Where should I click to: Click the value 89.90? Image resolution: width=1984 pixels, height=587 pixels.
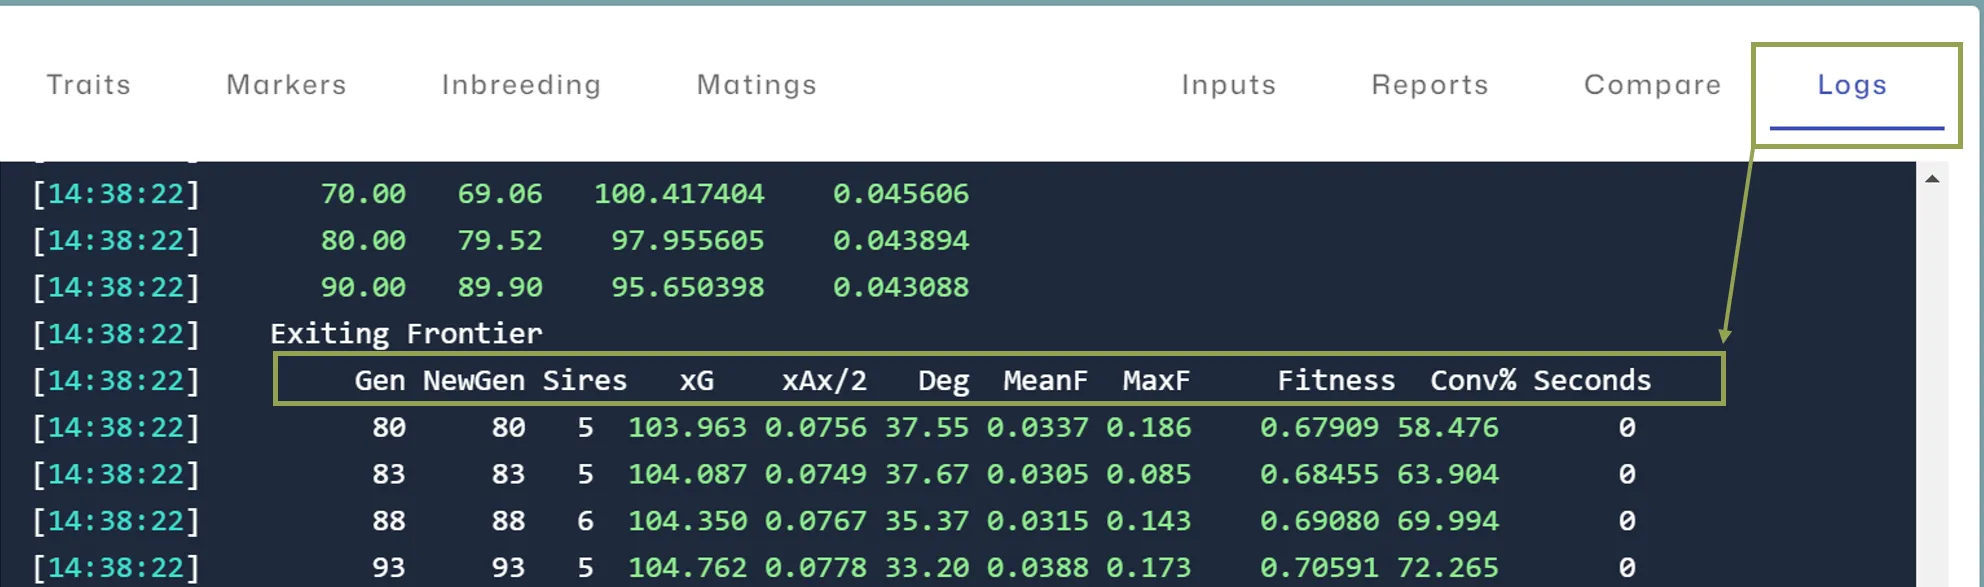pyautogui.click(x=500, y=287)
